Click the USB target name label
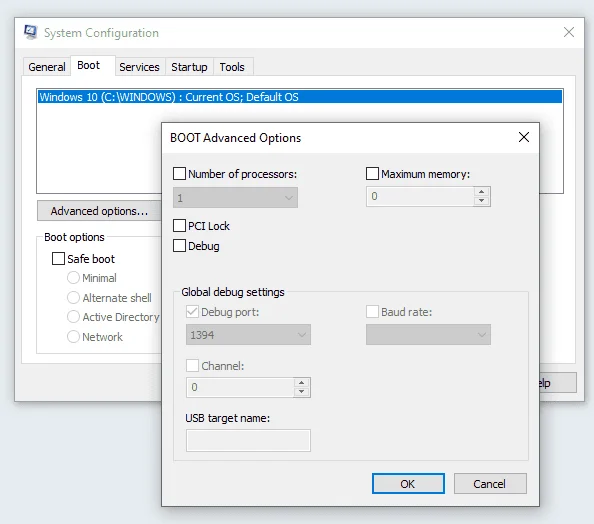The height and width of the screenshot is (524, 594). 228,418
